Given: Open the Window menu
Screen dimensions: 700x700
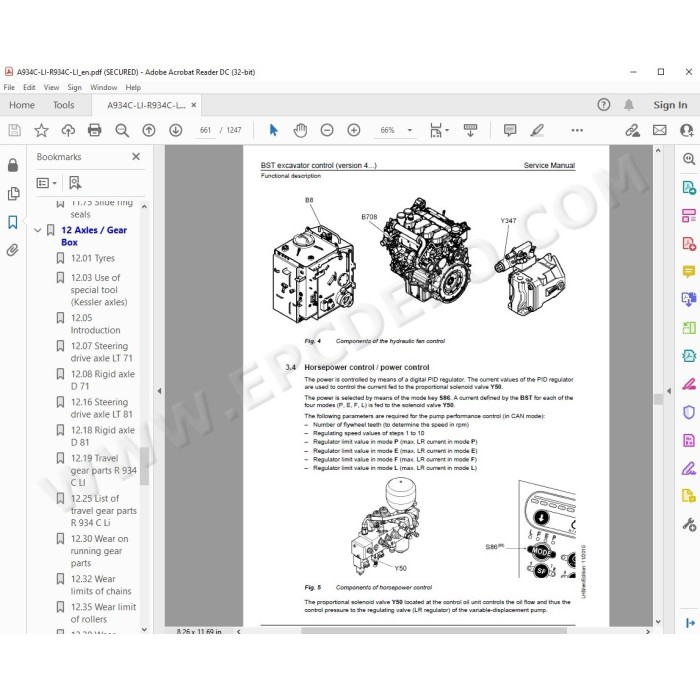Looking at the screenshot, I should tap(104, 87).
